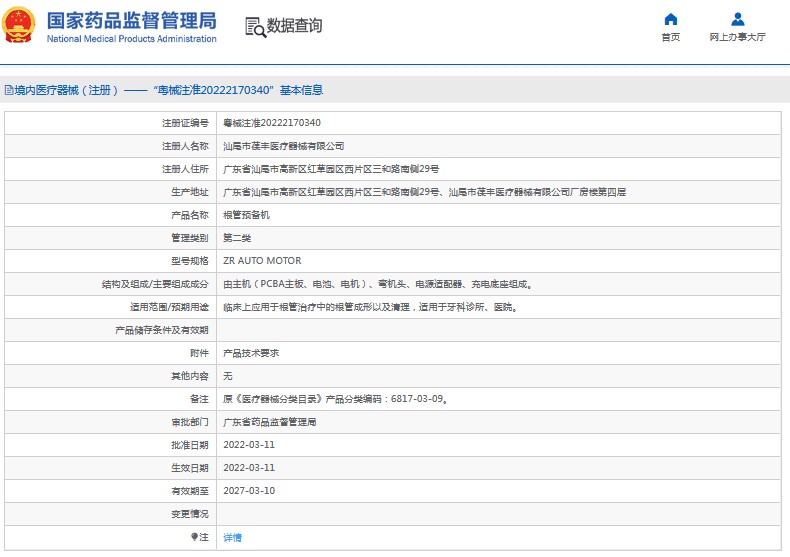The image size is (790, 557).
Task: Click product name value 根管预备机
Action: tap(246, 215)
